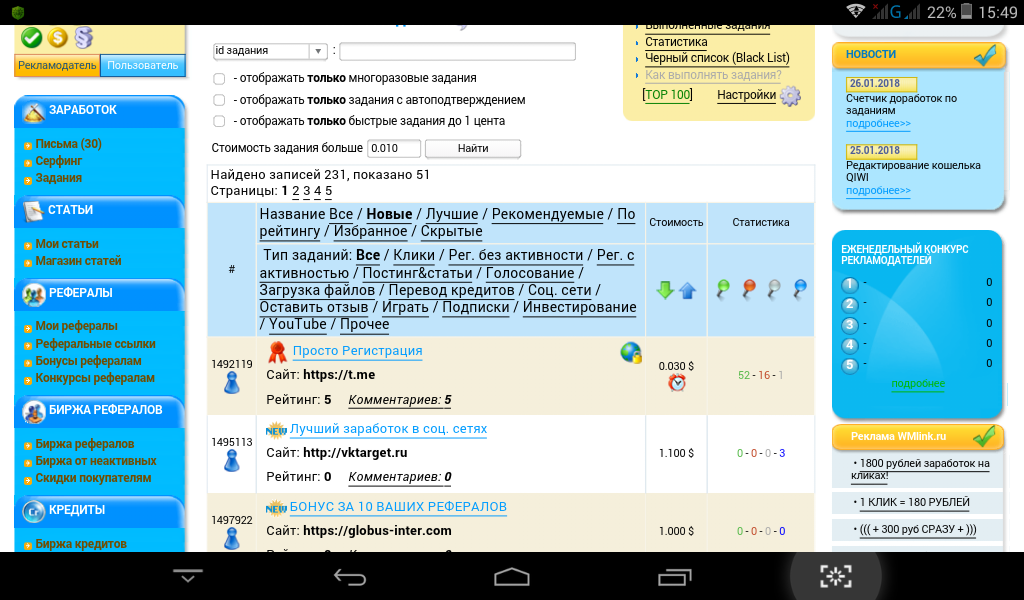Open the TOP 100 link

(667, 95)
